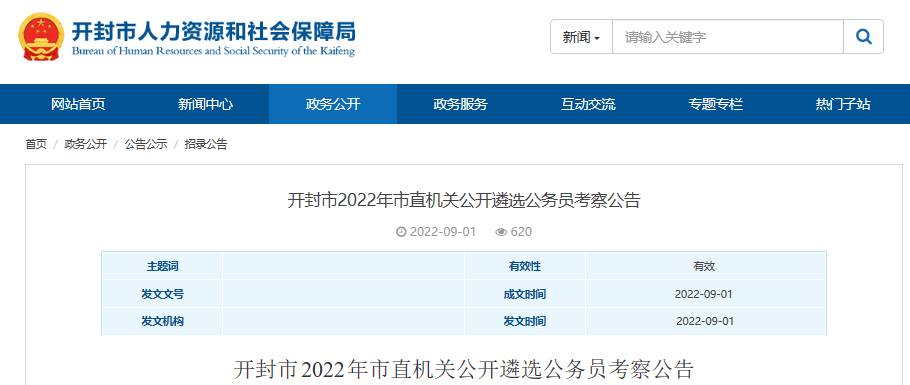Click the view count 620
The height and width of the screenshot is (385, 910).
pos(521,232)
